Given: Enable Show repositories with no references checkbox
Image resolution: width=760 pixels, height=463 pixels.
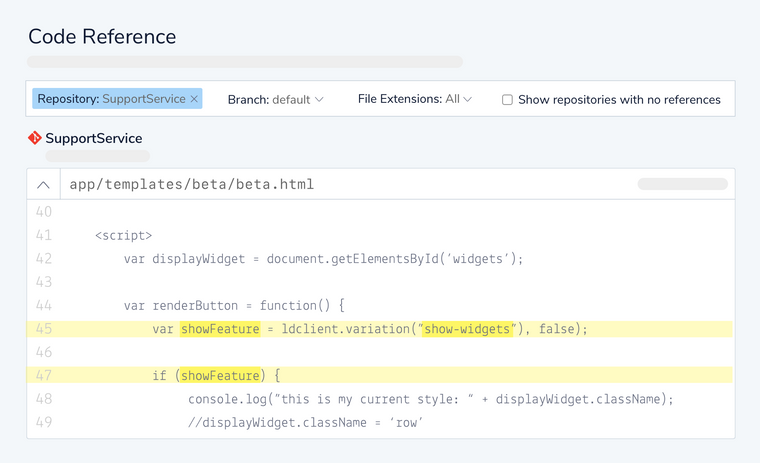Looking at the screenshot, I should point(507,100).
